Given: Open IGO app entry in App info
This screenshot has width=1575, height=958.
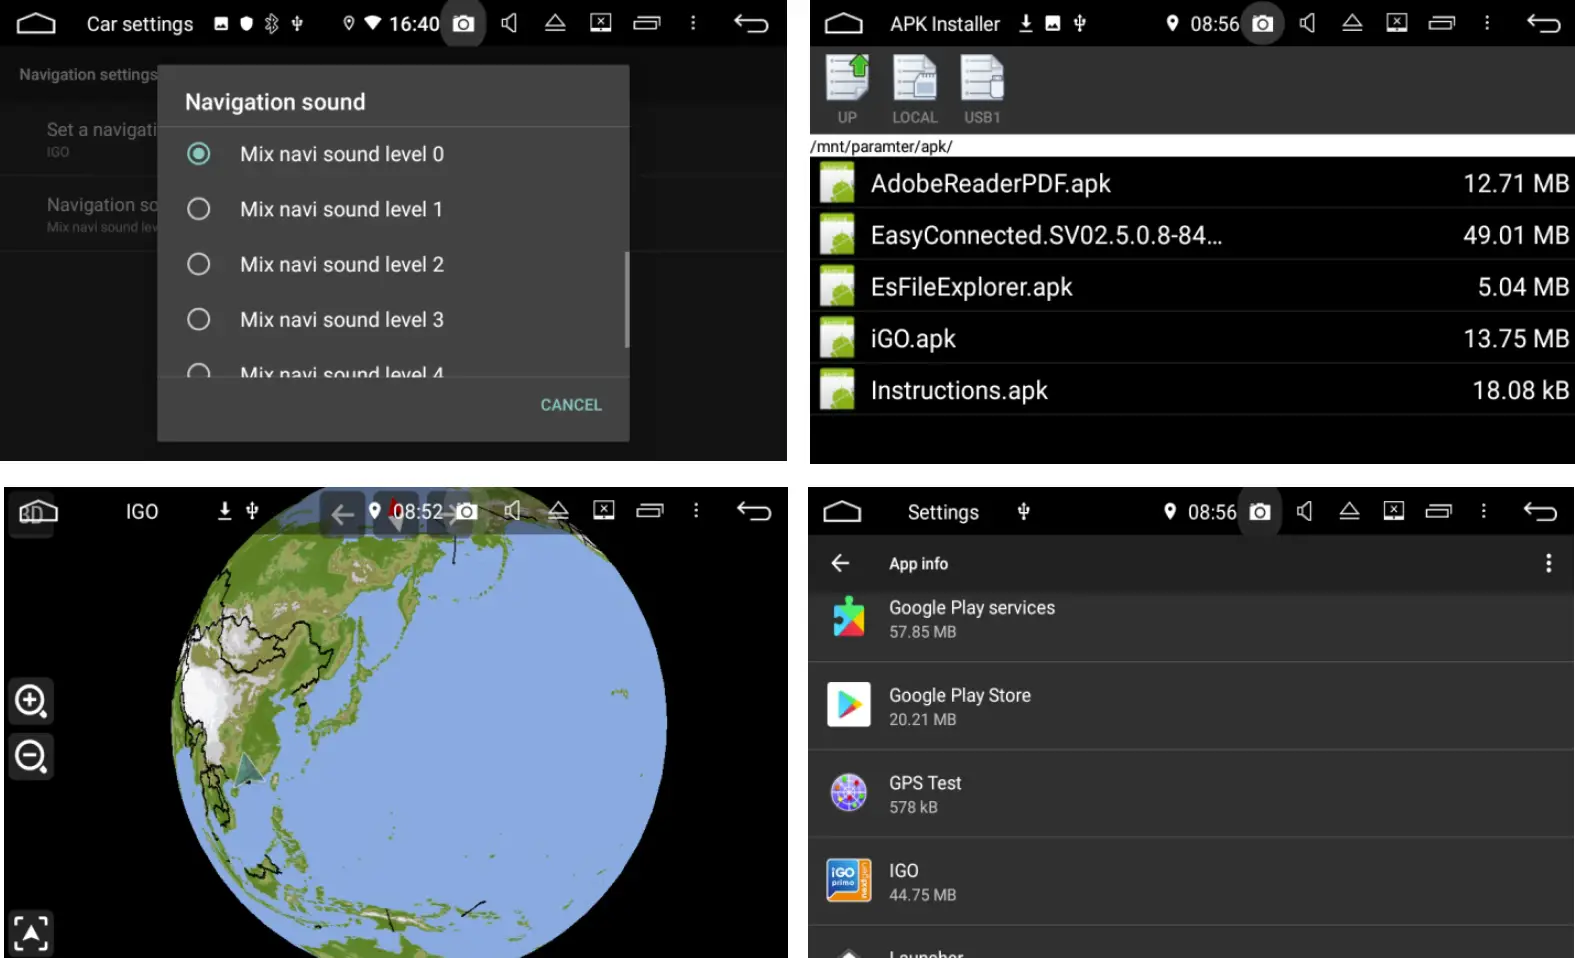Looking at the screenshot, I should [1191, 882].
